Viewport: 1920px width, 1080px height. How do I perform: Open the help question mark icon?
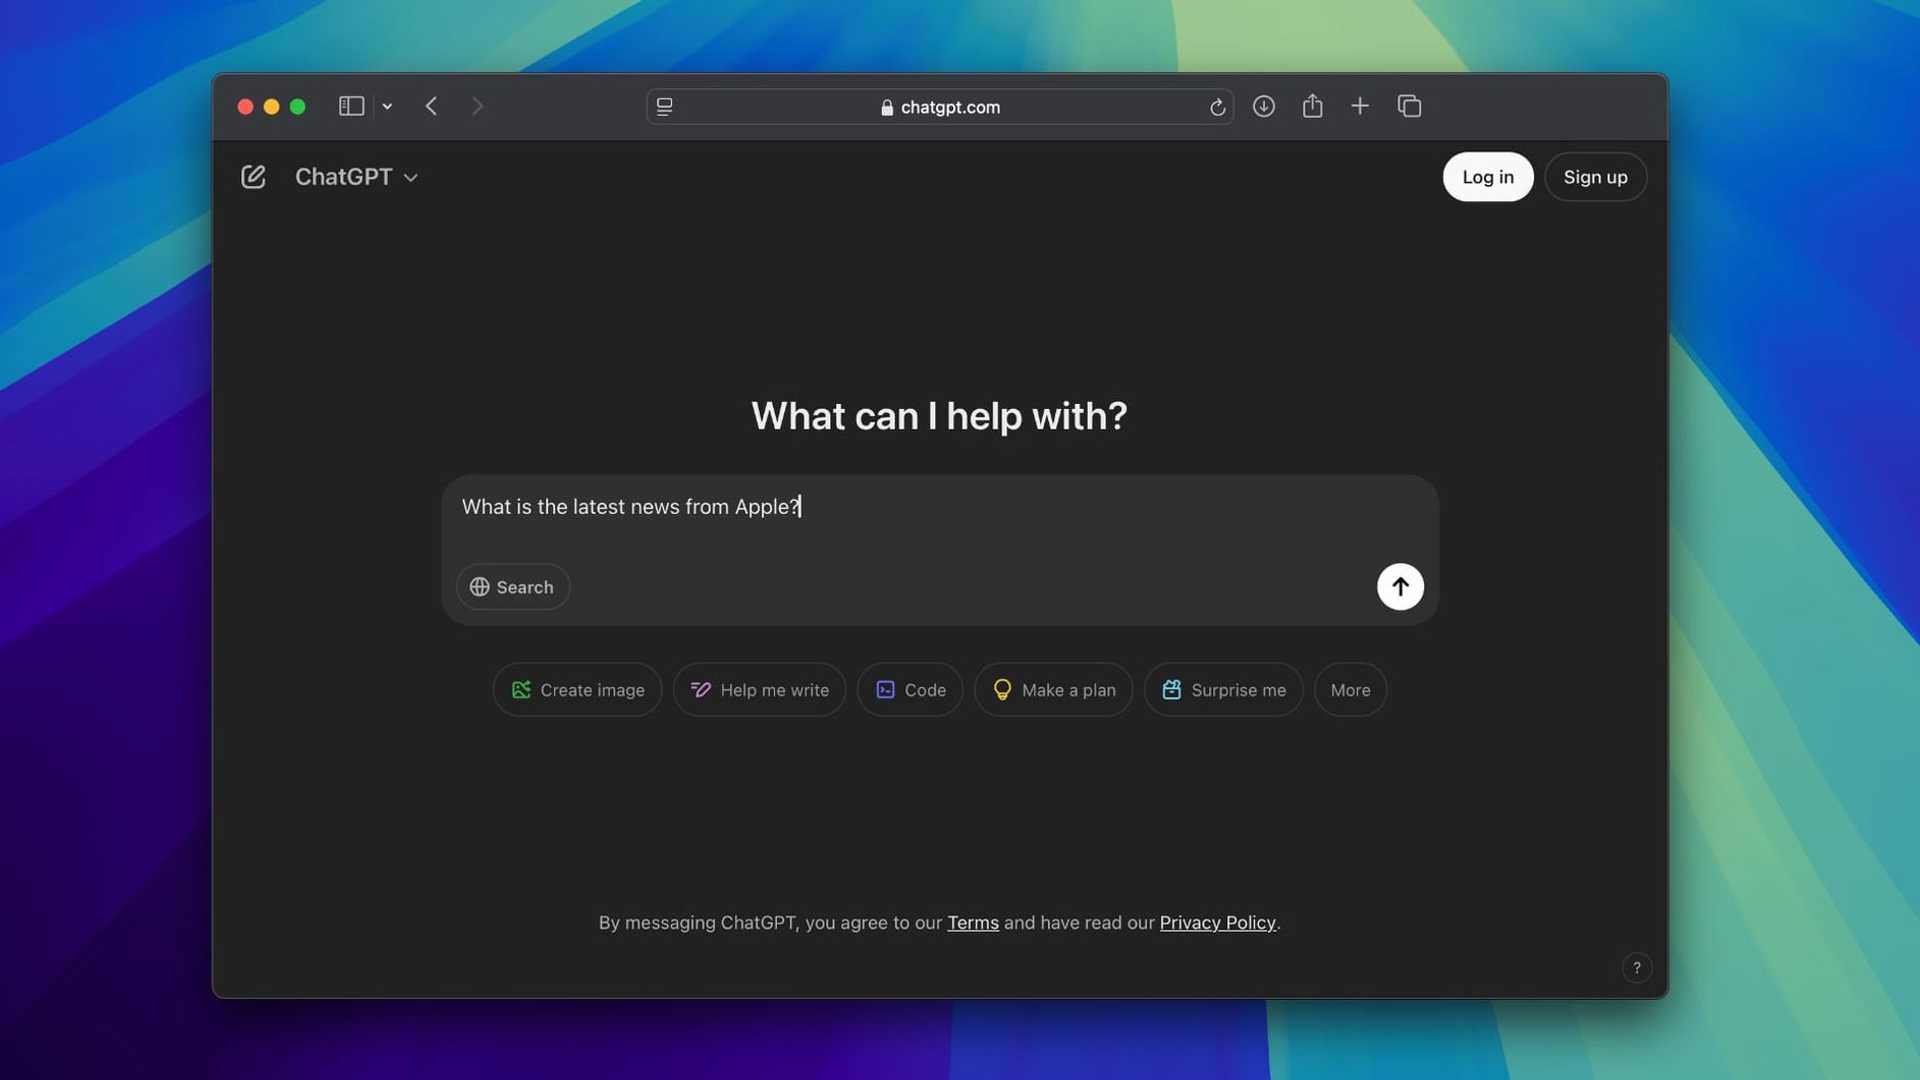pos(1636,967)
